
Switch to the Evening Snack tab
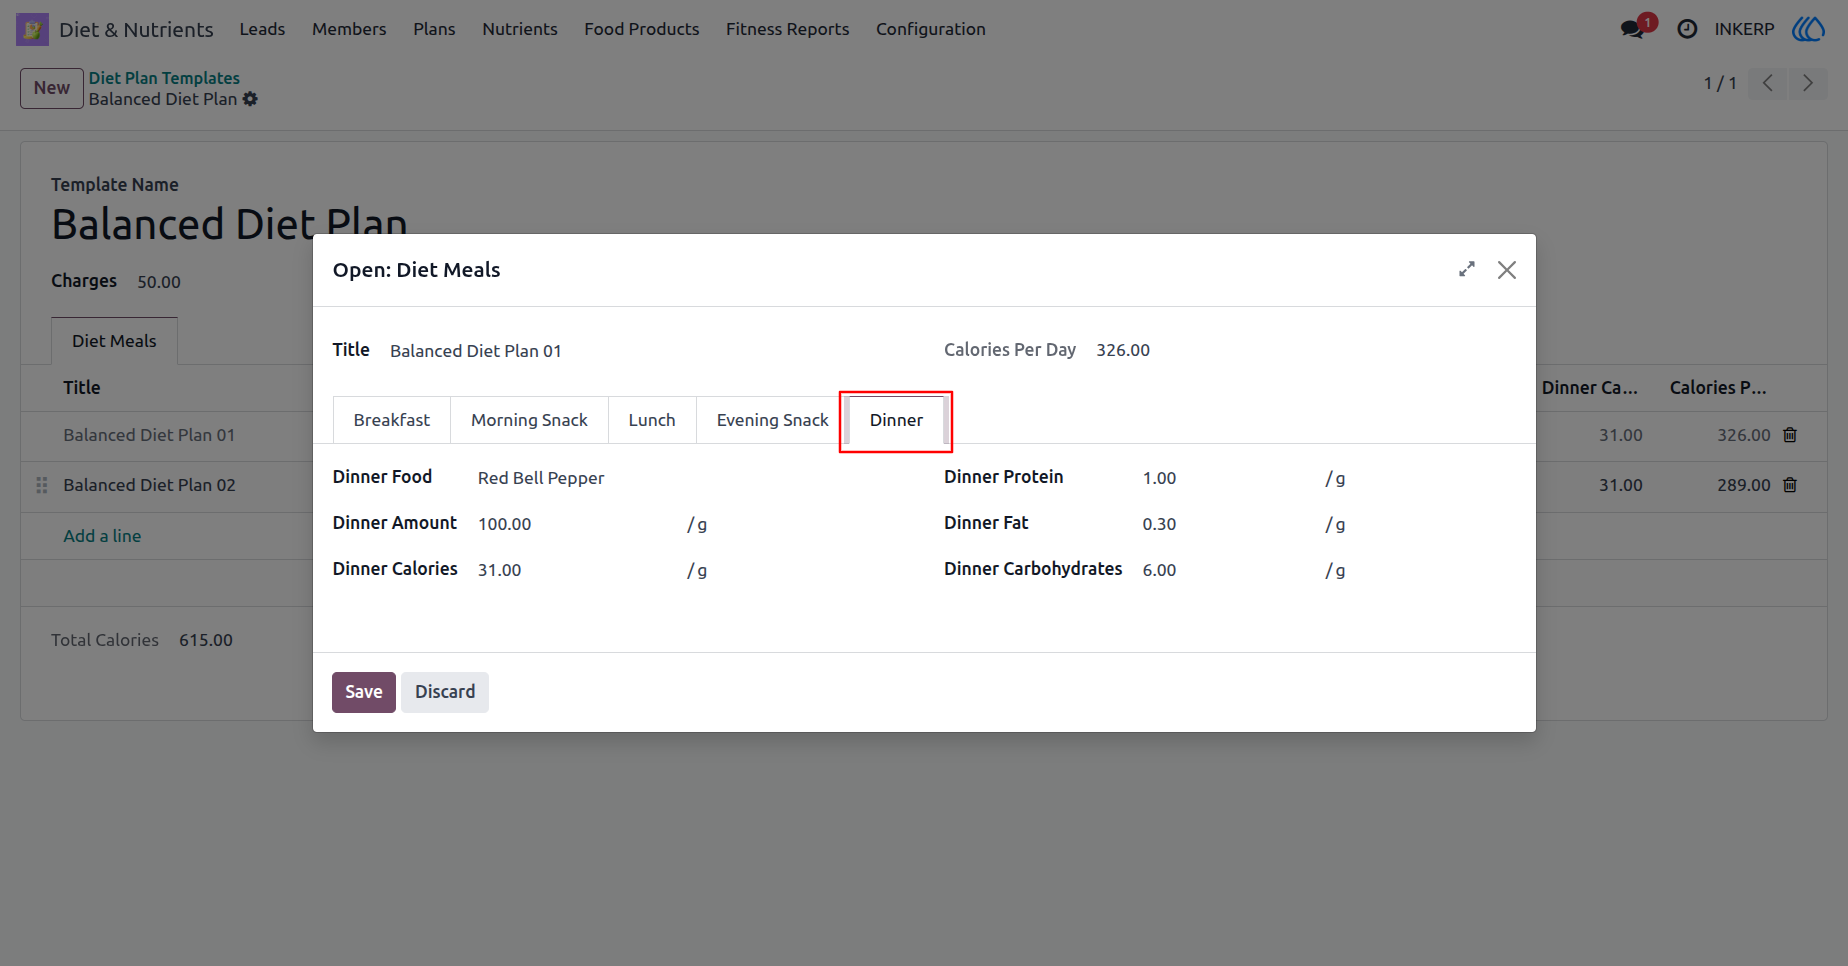tap(773, 420)
